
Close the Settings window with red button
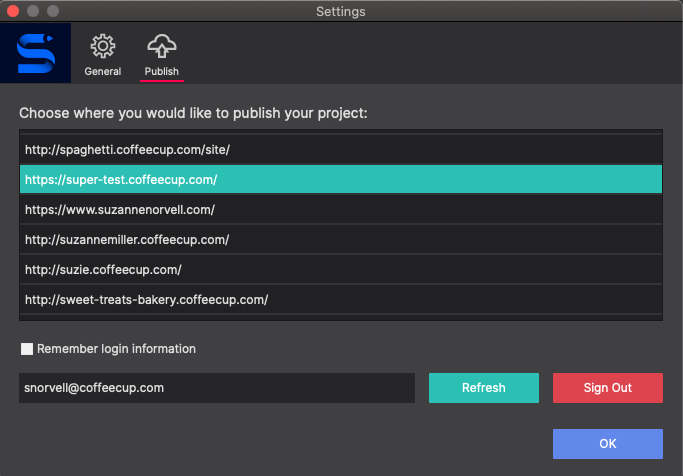coord(13,11)
